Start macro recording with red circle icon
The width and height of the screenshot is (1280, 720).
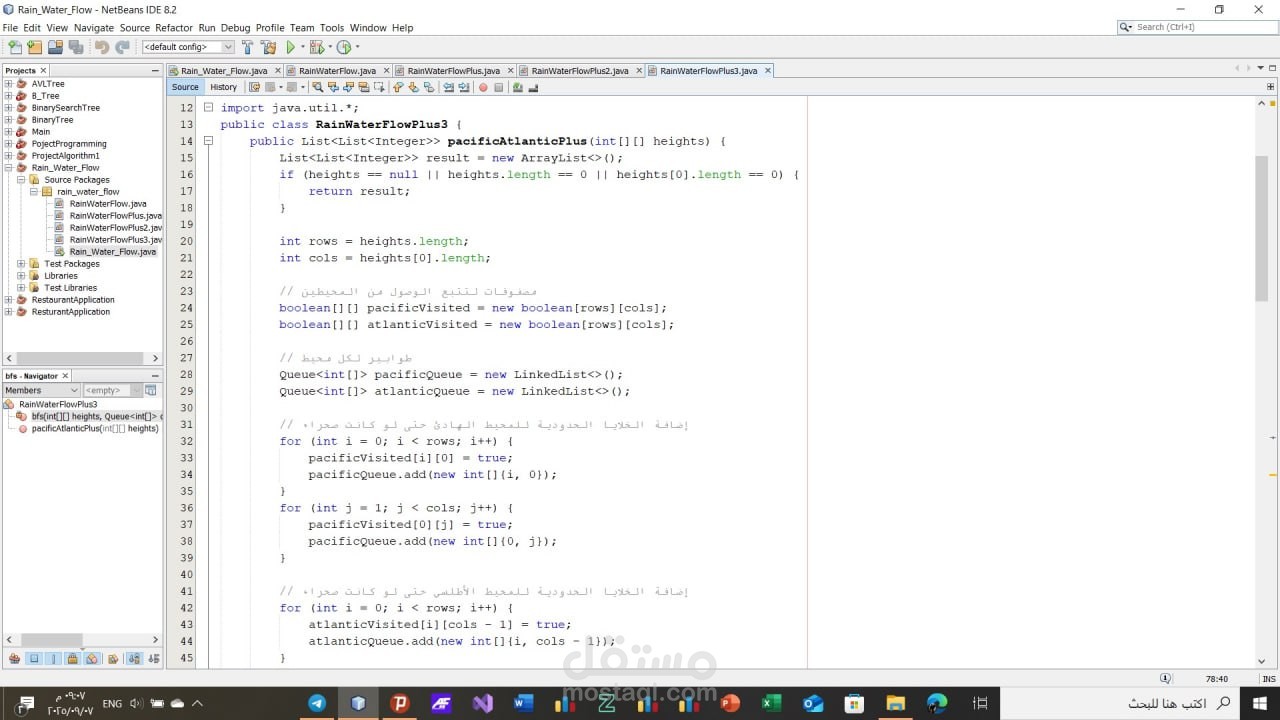coord(483,87)
